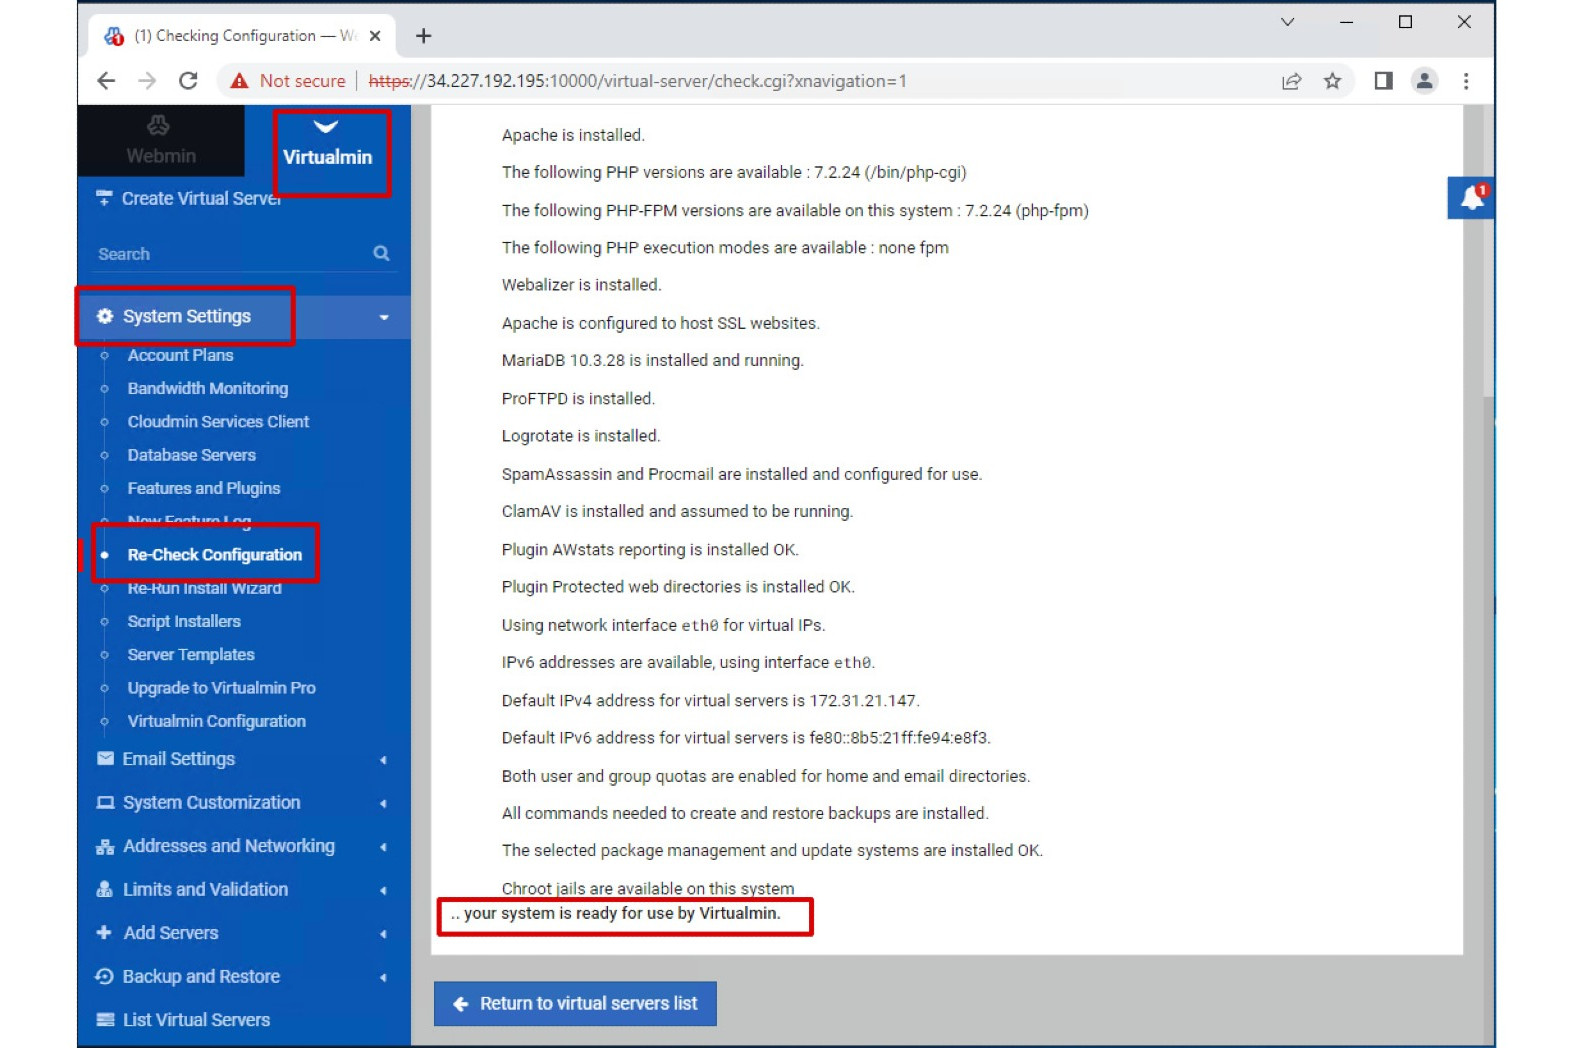
Task: Open Re-Run Install Wizard
Action: (x=204, y=588)
